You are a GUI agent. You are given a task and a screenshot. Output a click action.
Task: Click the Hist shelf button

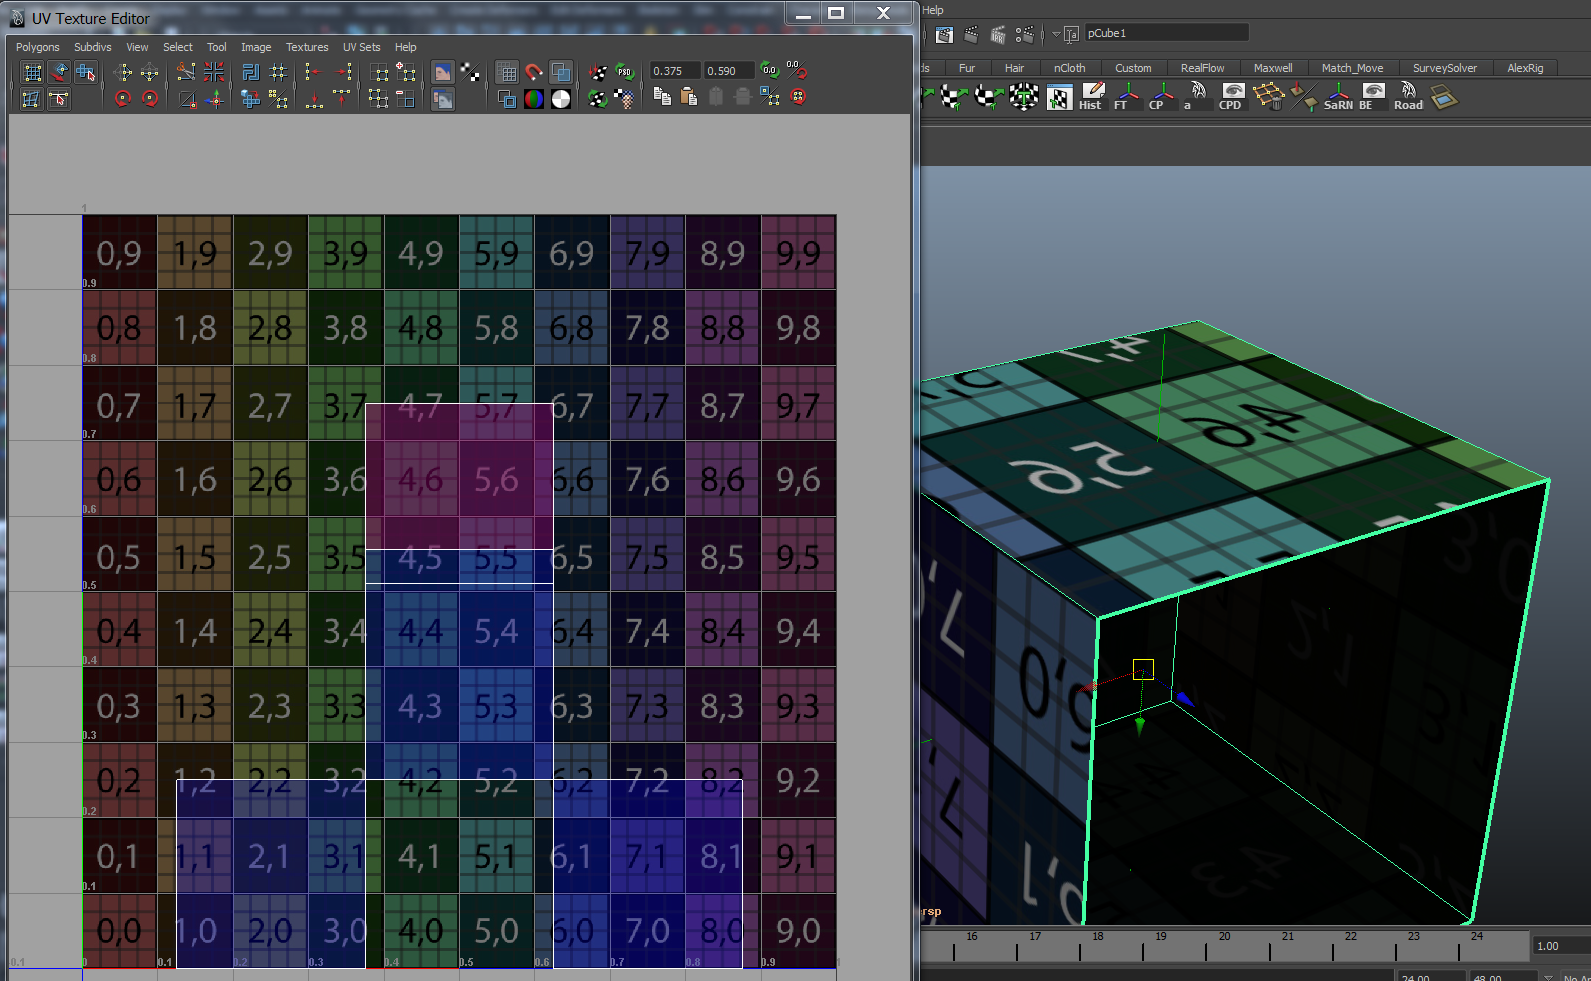pos(1091,97)
